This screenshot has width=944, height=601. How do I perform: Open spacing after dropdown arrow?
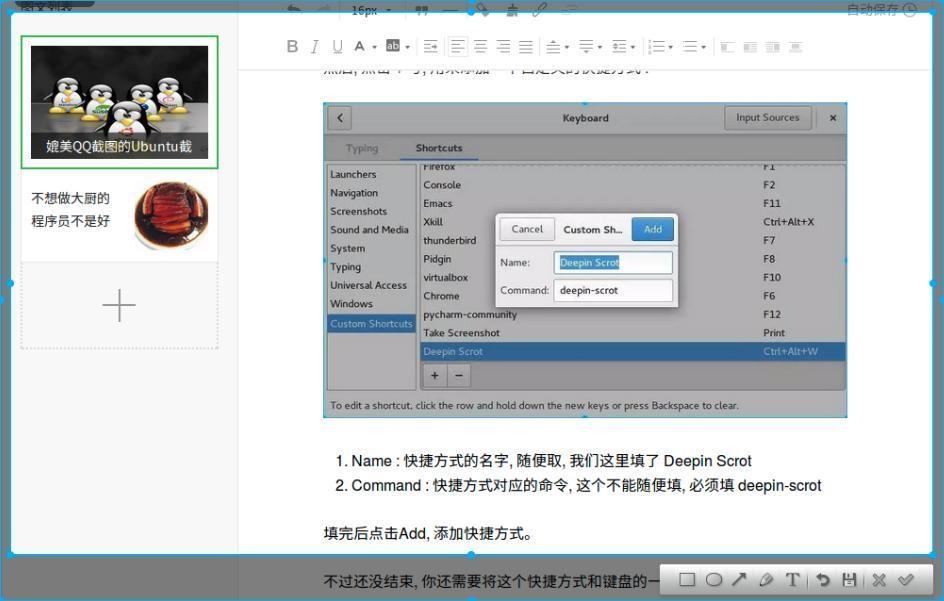[x=600, y=47]
